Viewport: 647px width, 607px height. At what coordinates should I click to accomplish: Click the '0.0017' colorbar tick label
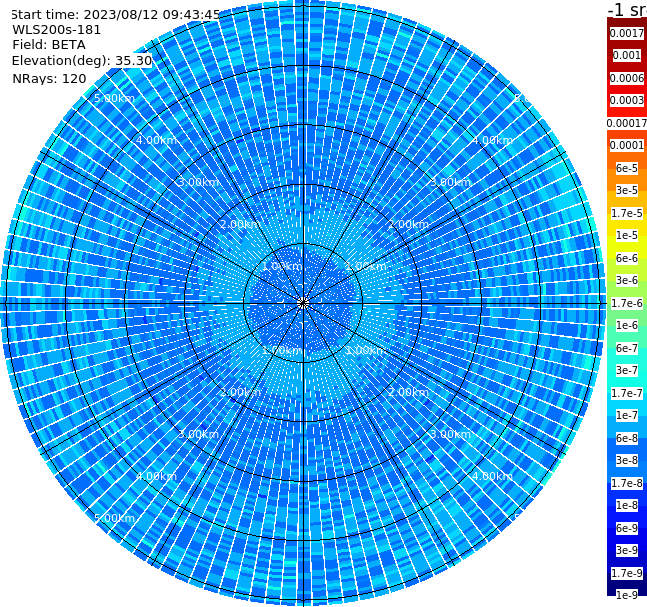(627, 33)
